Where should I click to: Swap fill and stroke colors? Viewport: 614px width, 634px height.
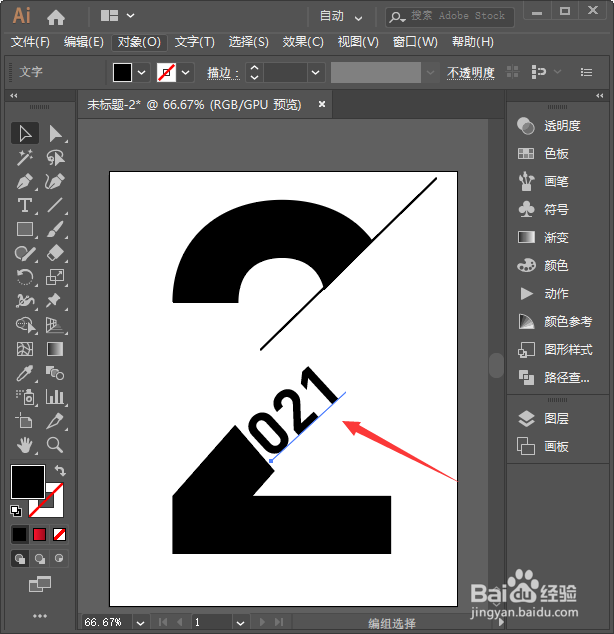click(60, 470)
